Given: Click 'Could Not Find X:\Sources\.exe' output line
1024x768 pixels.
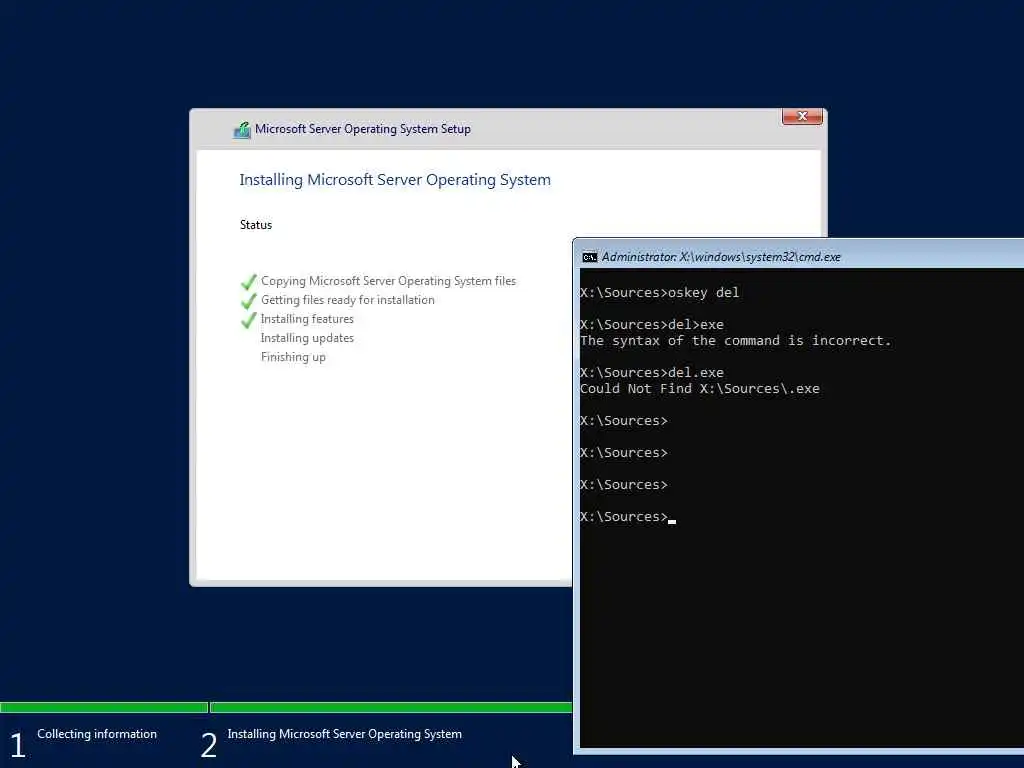Looking at the screenshot, I should (699, 389).
